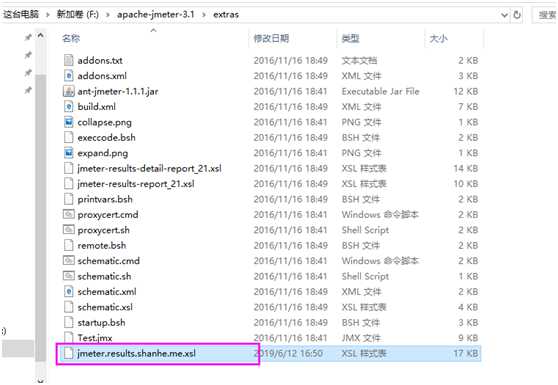Click the navigation pane scrollbar thumb

(x=41, y=217)
